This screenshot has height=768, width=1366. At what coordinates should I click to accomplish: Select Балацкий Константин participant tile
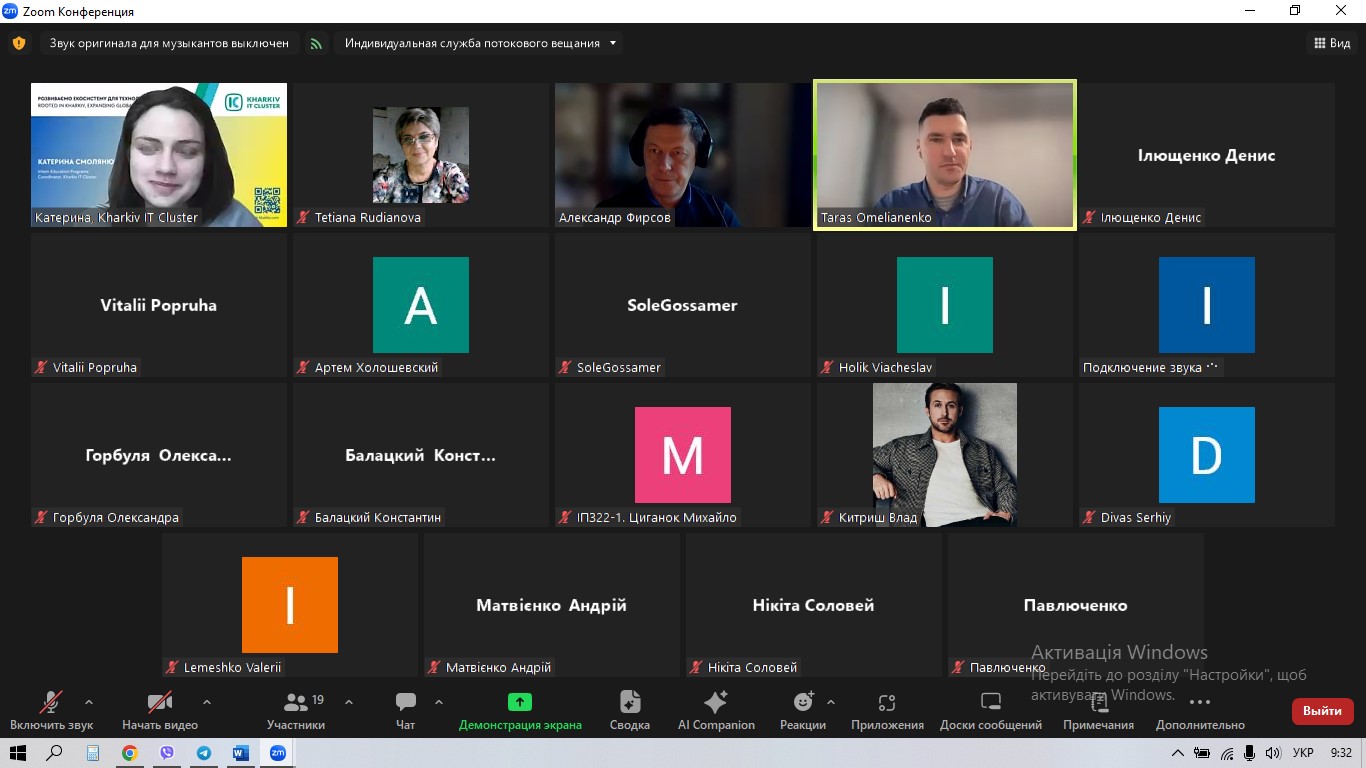point(421,455)
